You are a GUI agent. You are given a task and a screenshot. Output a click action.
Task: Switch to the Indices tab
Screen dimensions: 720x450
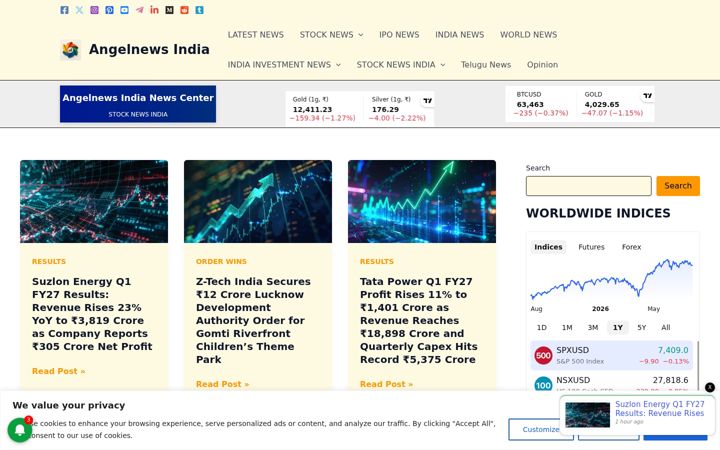(x=548, y=247)
